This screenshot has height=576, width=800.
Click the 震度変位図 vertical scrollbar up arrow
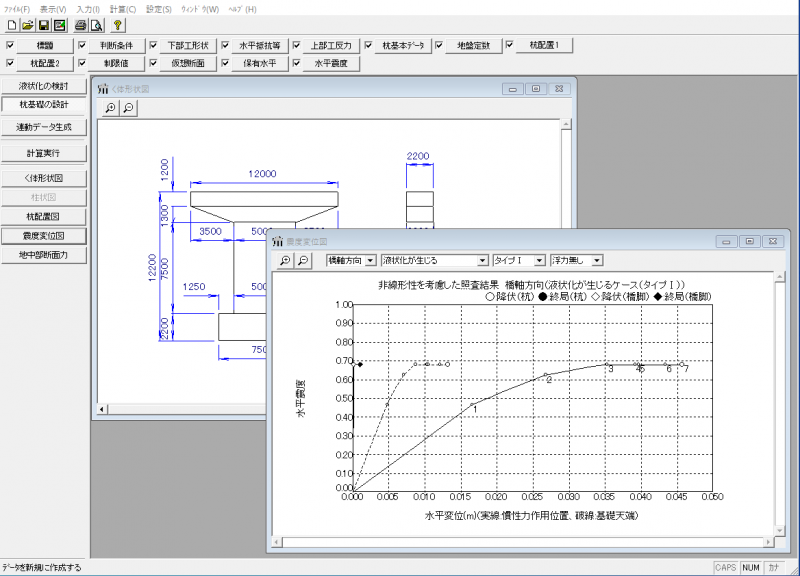[780, 277]
